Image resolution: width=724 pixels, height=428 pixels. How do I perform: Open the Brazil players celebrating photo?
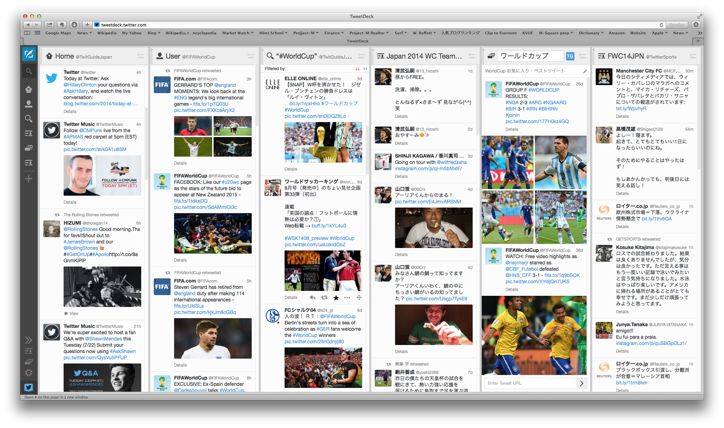click(x=534, y=335)
